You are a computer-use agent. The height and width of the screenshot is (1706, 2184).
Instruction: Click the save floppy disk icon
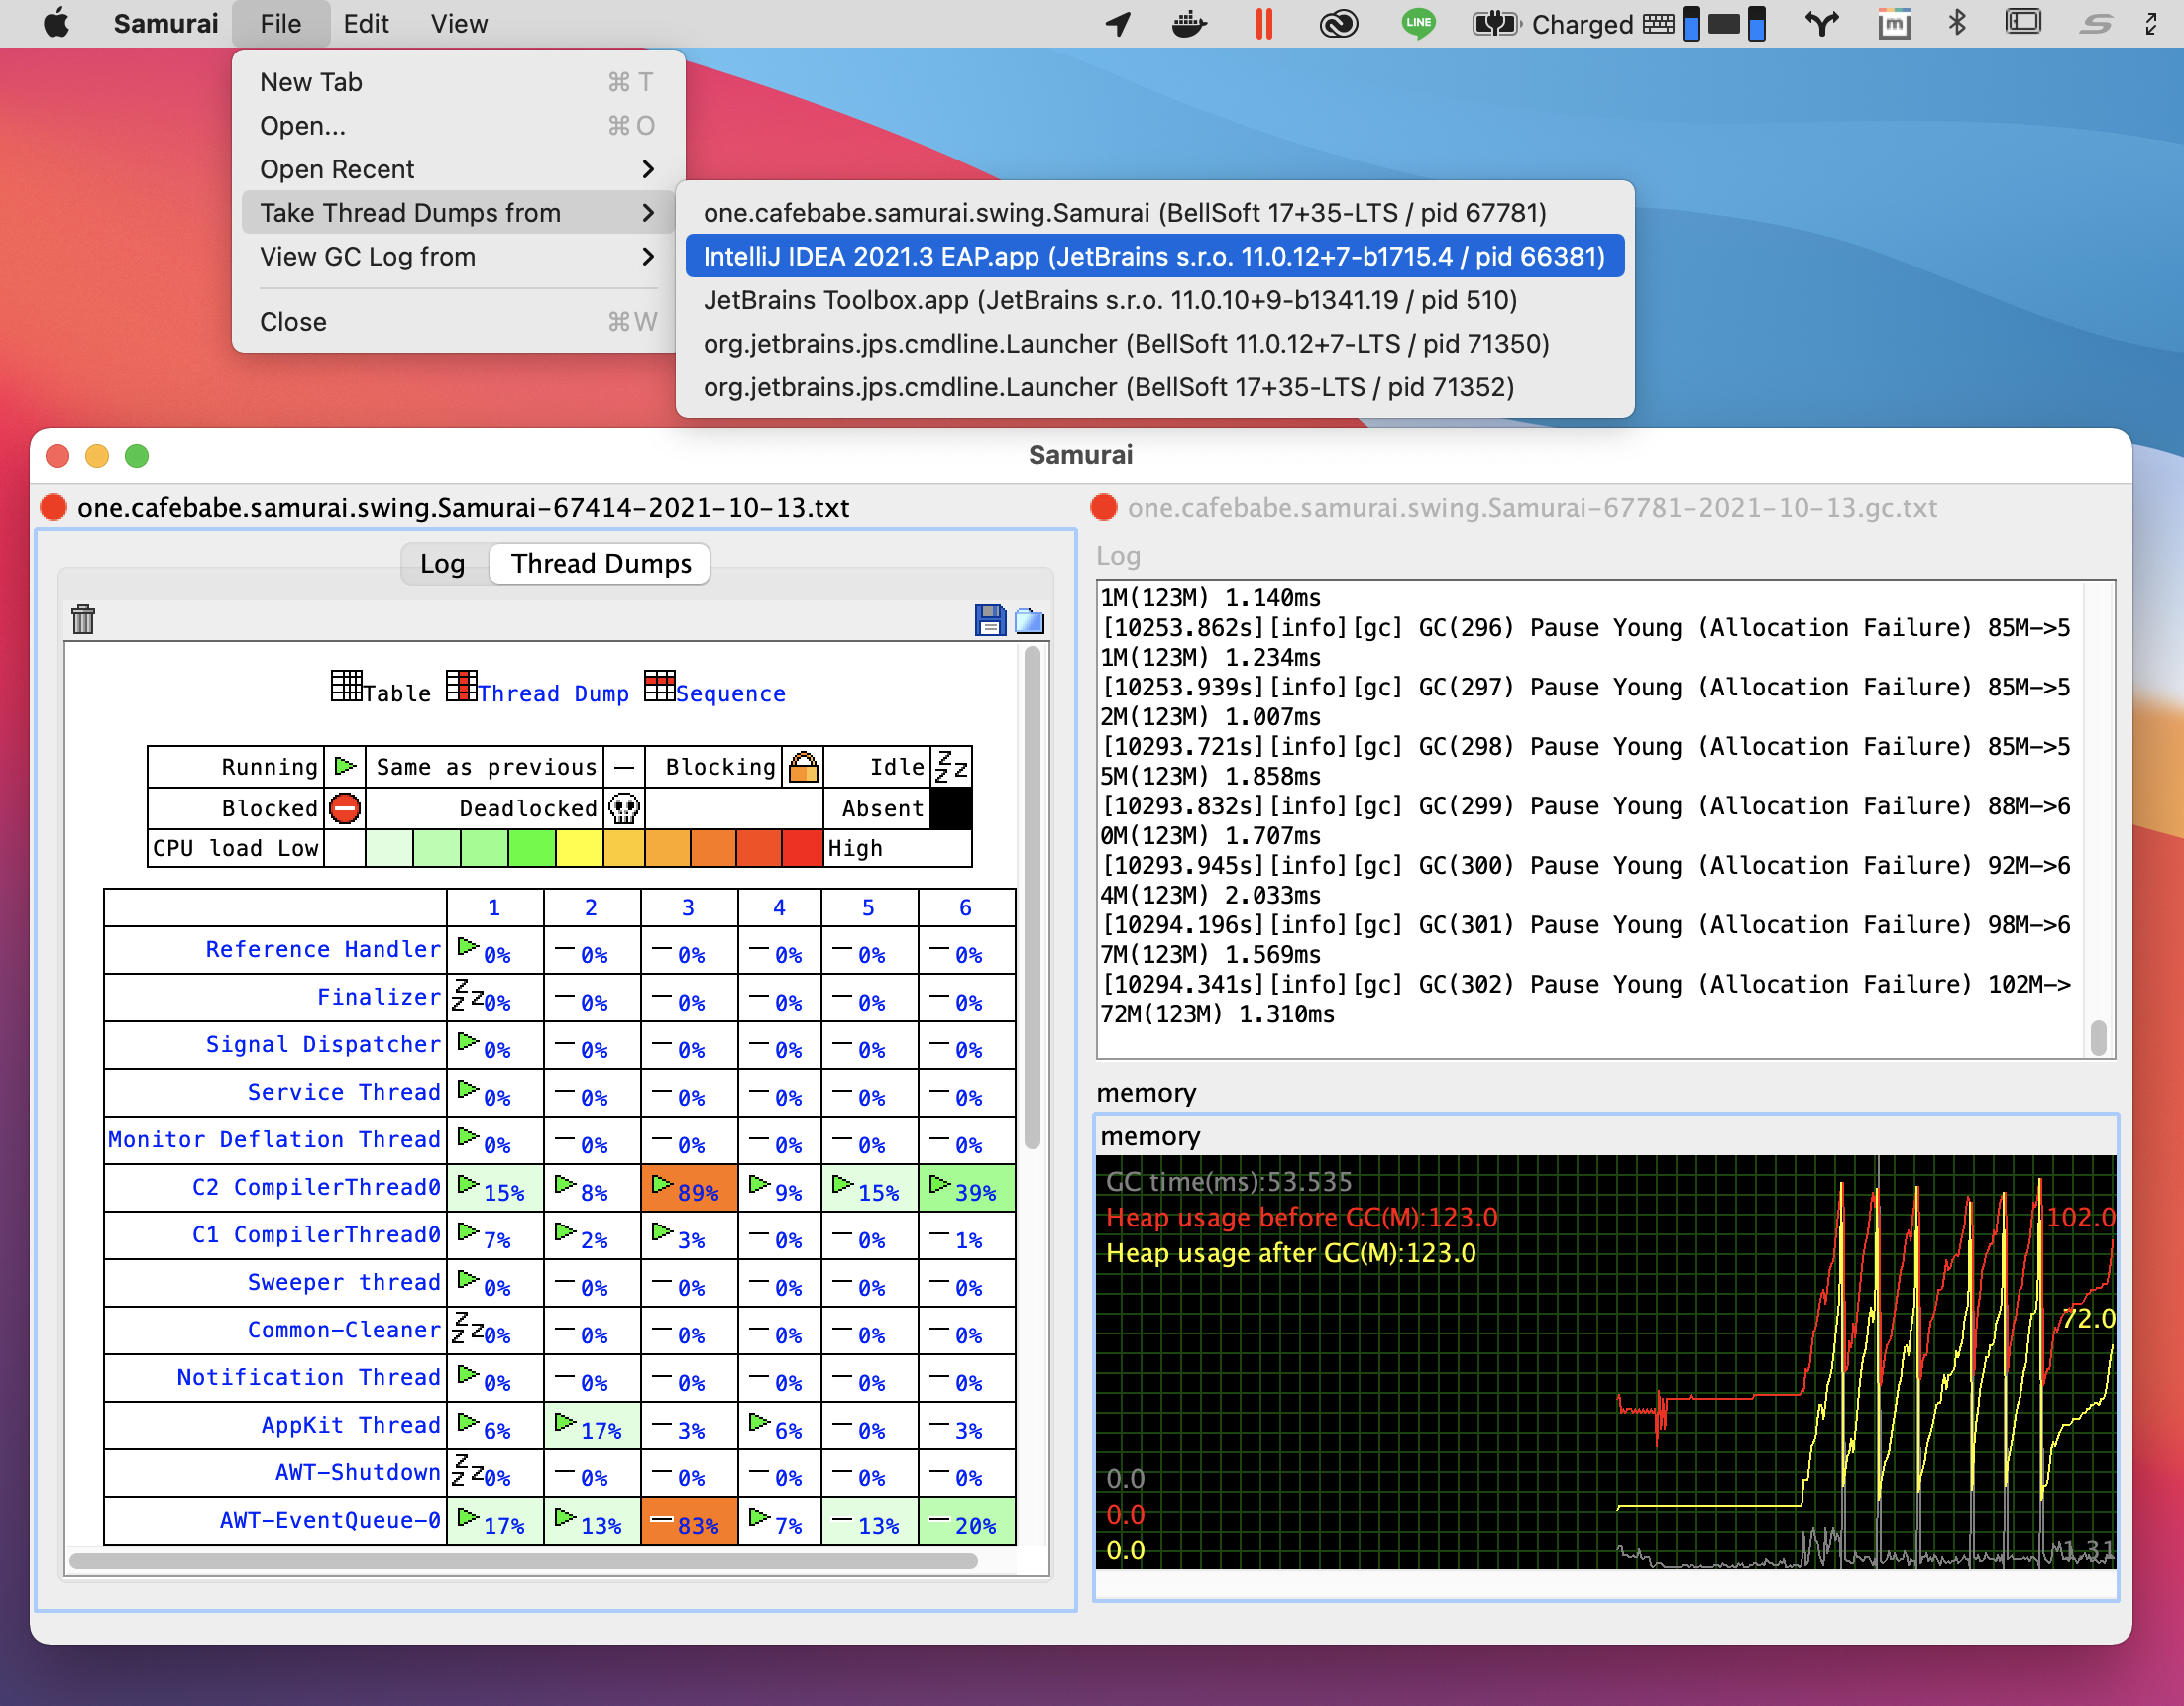click(x=989, y=620)
